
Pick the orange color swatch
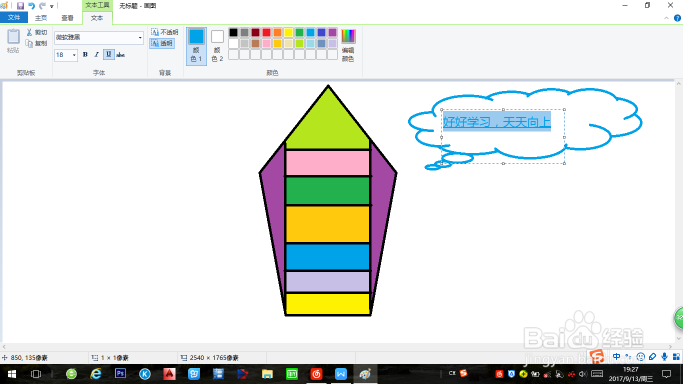pyautogui.click(x=277, y=32)
